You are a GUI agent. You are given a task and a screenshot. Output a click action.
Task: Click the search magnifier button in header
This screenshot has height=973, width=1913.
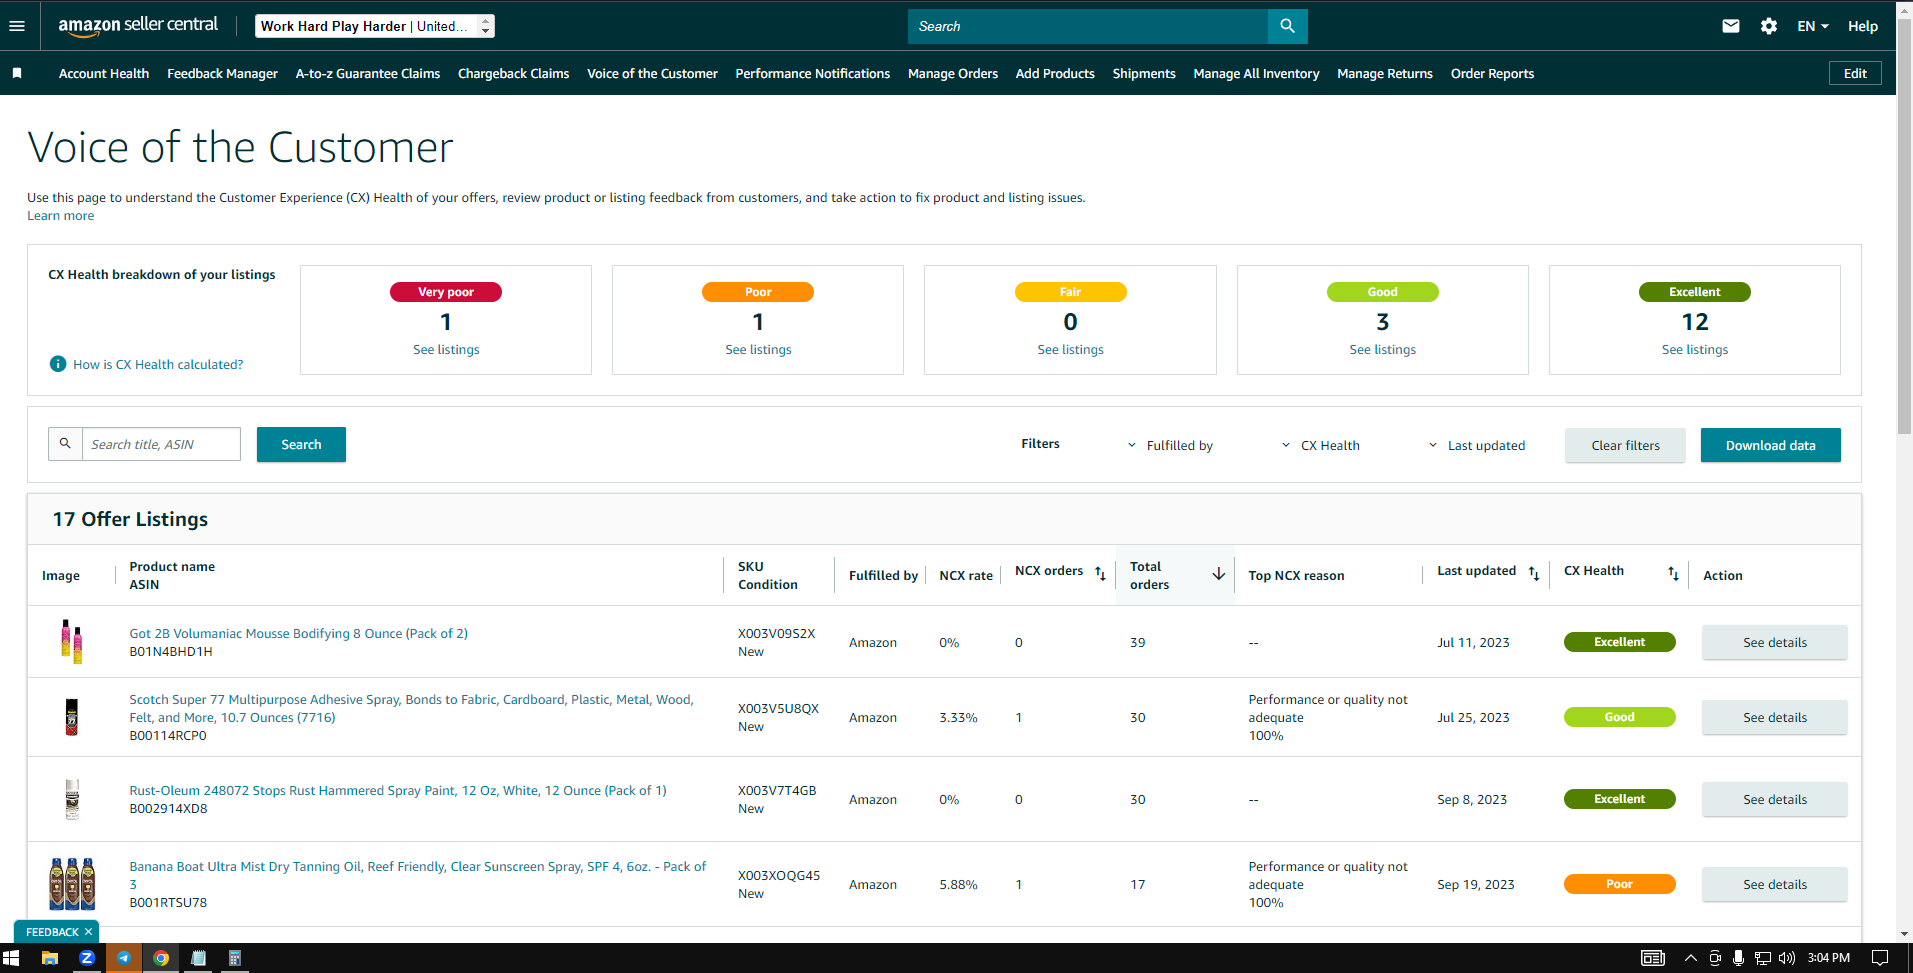1287,26
